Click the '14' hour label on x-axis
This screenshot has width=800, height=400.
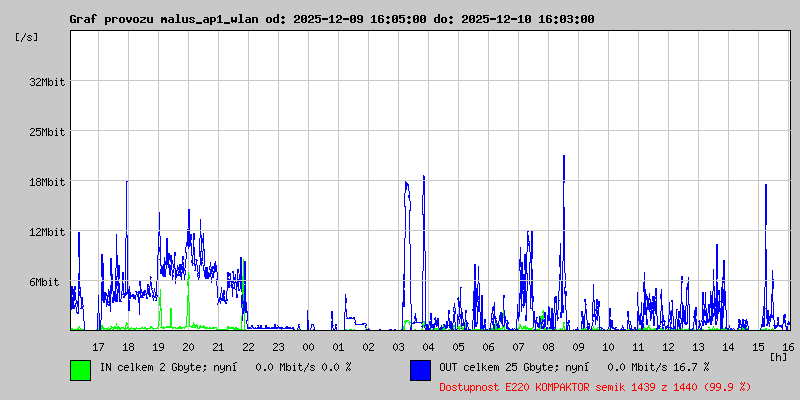point(728,347)
